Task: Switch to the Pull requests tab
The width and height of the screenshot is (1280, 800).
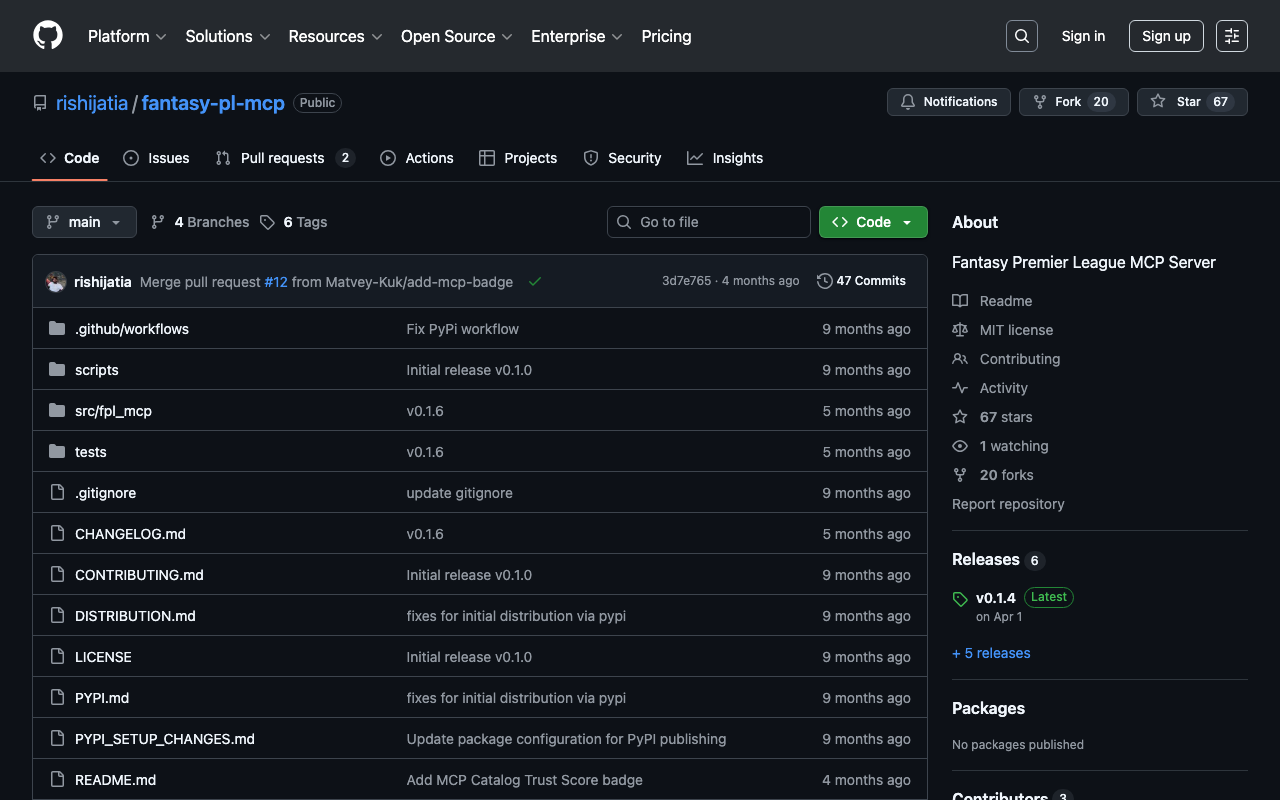Action: point(282,158)
